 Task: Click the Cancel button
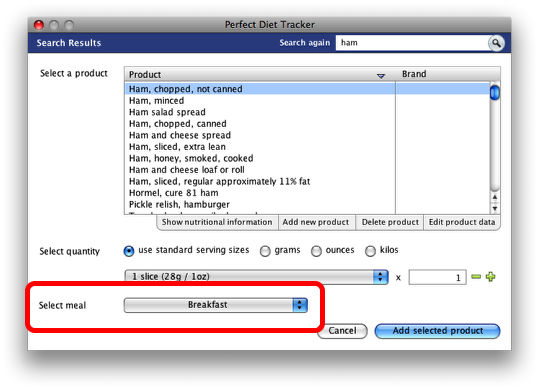click(x=342, y=331)
